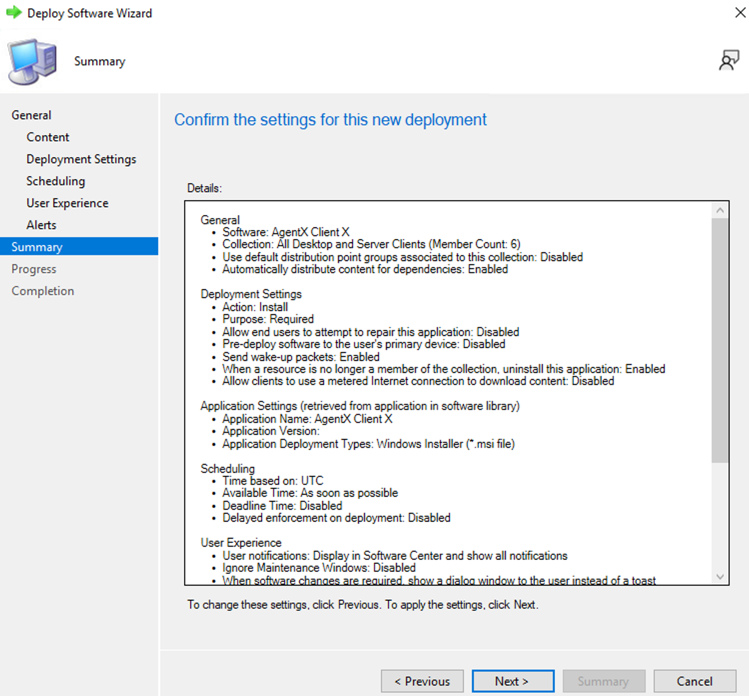Click 'Delayed enforcement on deployment' line
The height and width of the screenshot is (696, 749).
pyautogui.click(x=336, y=518)
